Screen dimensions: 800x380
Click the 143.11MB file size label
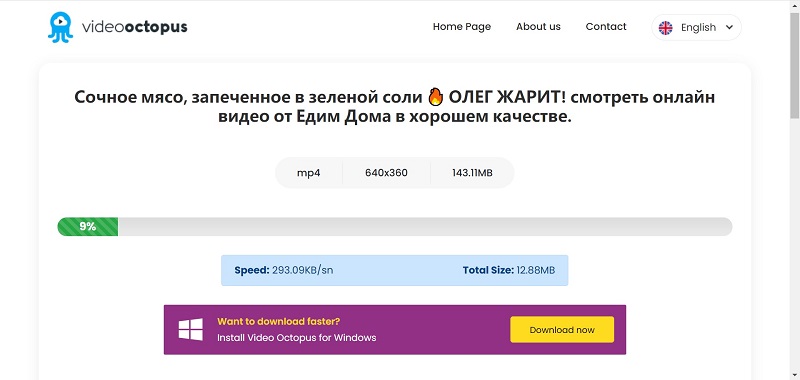pos(472,173)
